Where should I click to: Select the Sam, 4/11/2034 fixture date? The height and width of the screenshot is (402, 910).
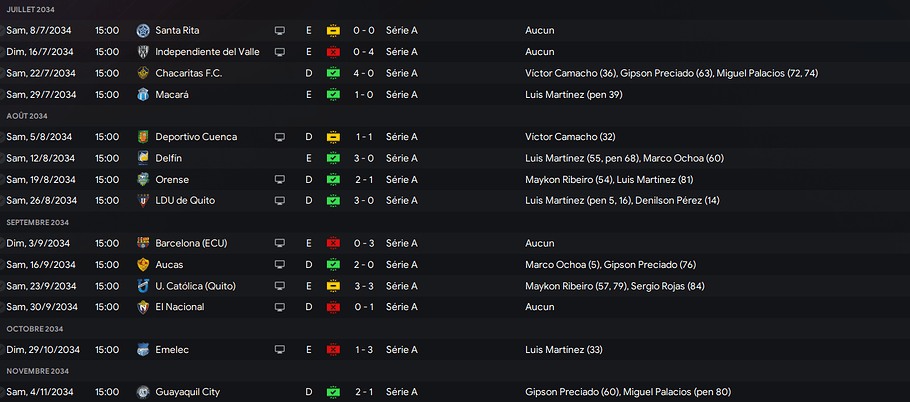tap(41, 392)
